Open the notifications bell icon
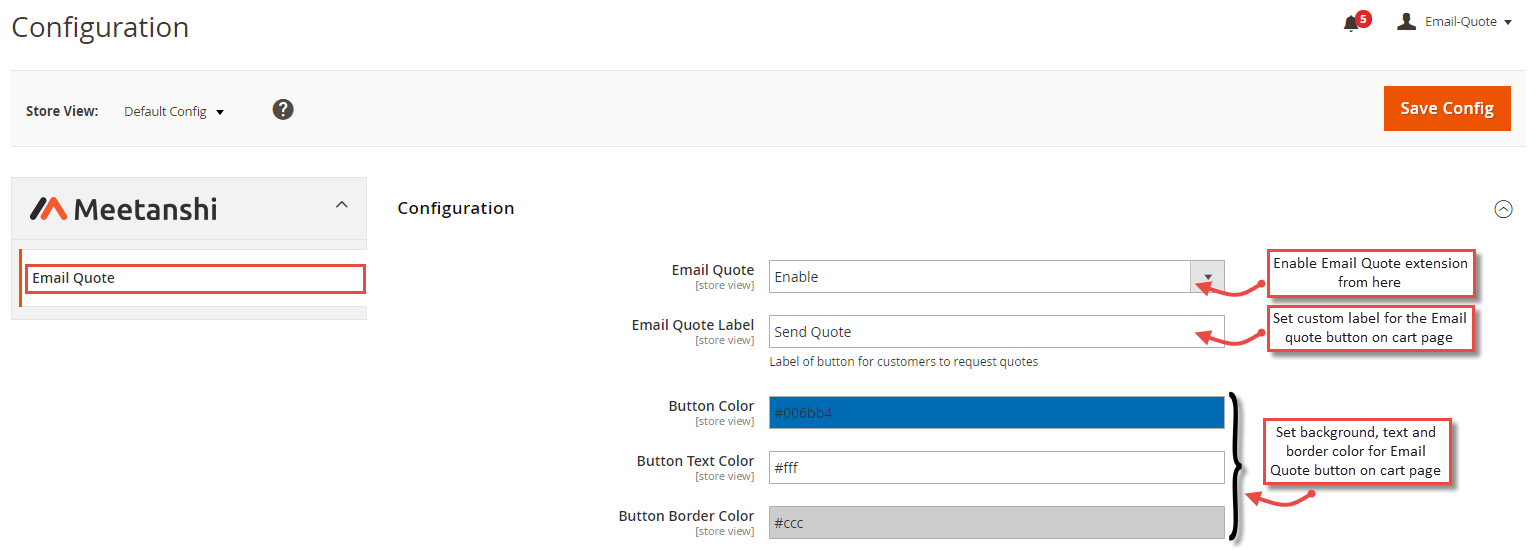 coord(1350,24)
